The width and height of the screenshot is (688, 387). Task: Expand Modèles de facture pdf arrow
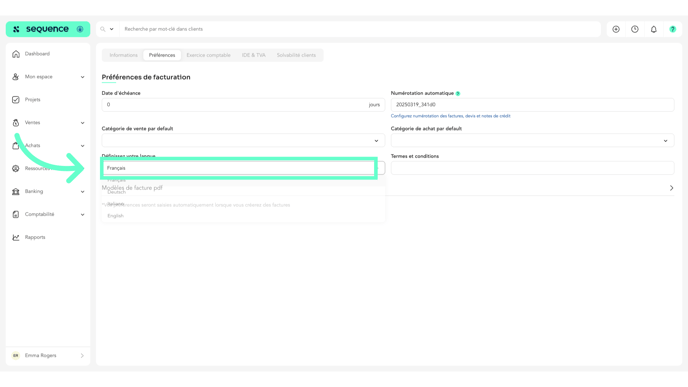671,188
